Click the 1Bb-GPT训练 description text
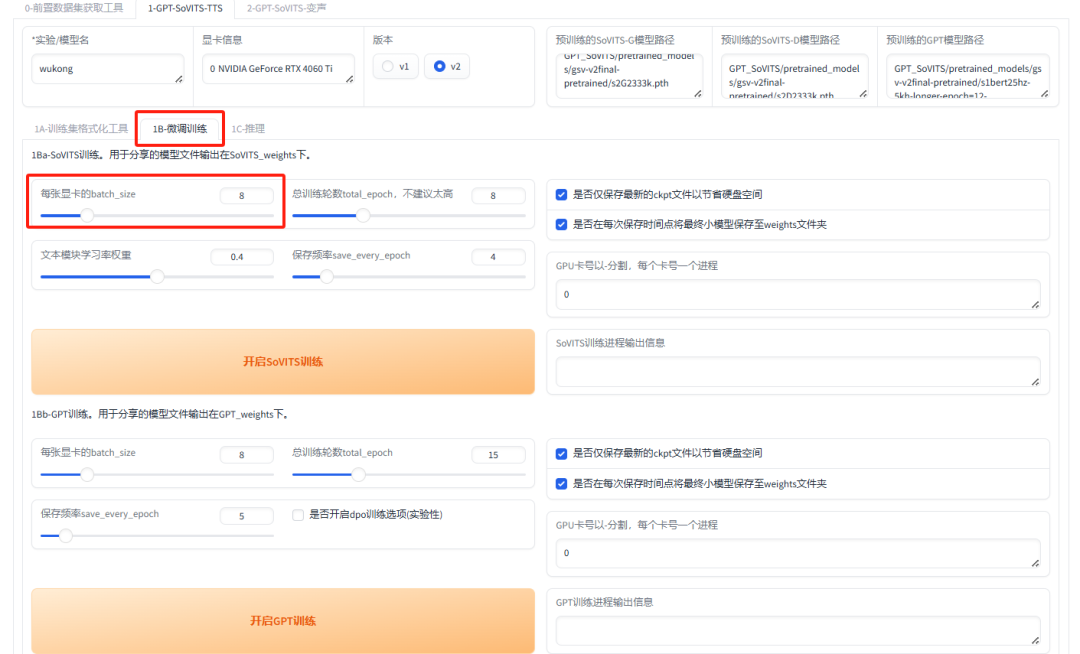Image resolution: width=1080 pixels, height=654 pixels. [160, 414]
